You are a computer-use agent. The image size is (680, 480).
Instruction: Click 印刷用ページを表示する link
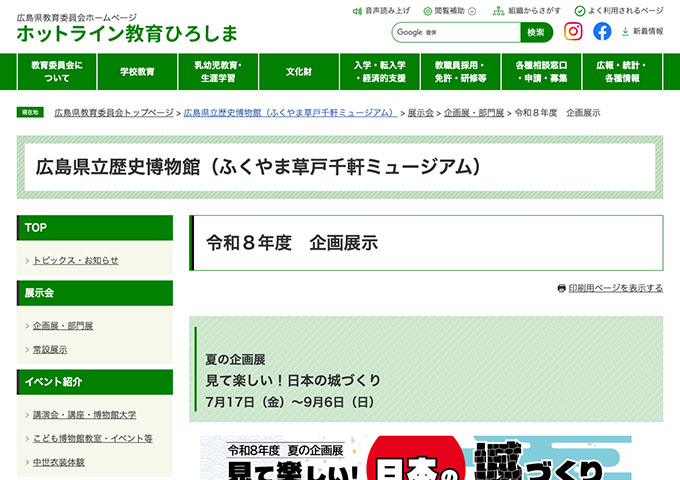click(616, 288)
